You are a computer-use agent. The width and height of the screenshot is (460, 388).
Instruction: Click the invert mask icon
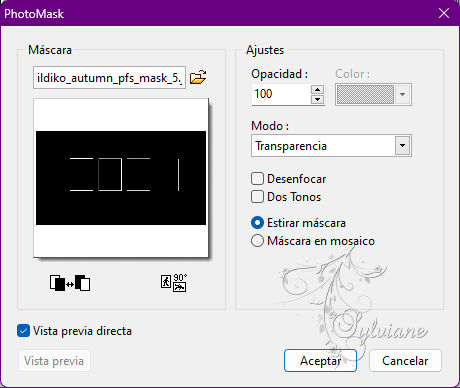(x=70, y=283)
